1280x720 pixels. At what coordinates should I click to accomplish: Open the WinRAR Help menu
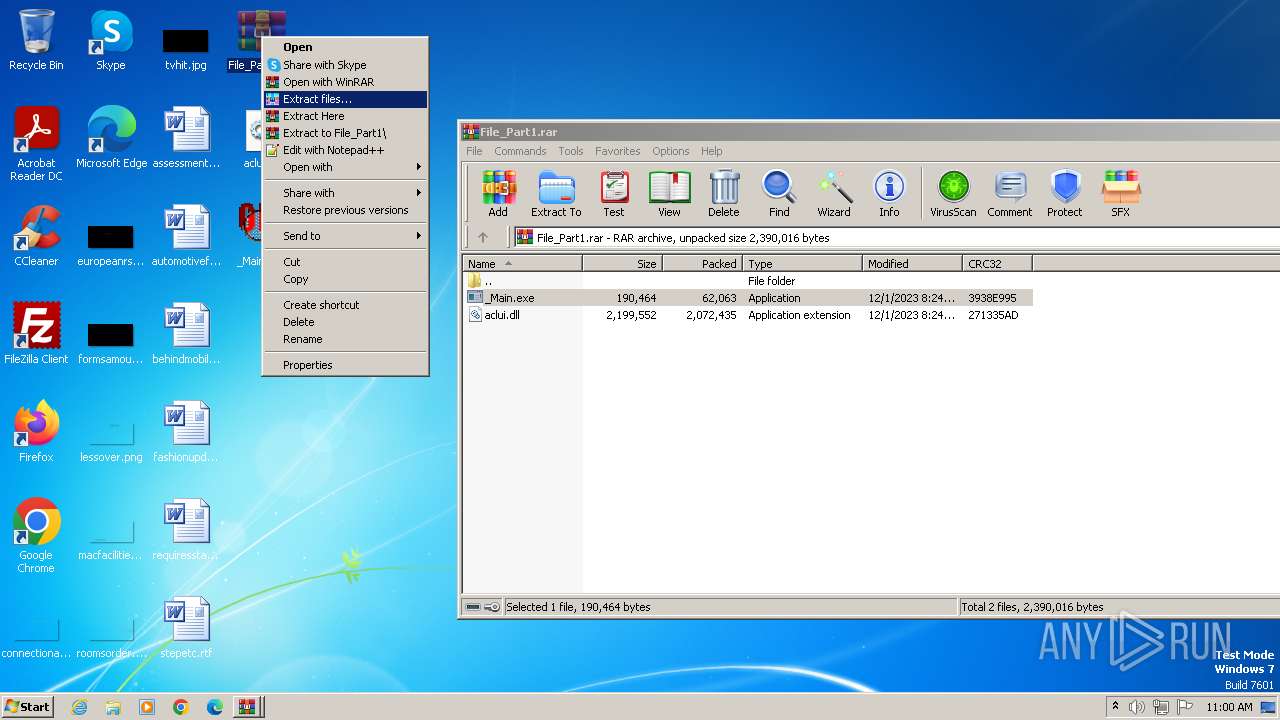click(x=712, y=151)
